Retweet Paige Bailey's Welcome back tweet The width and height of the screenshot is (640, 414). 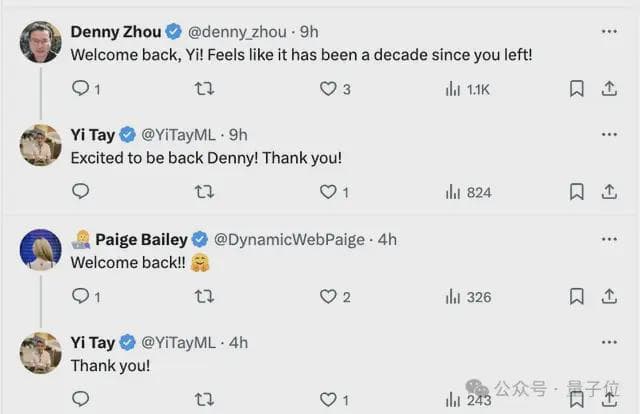(204, 296)
